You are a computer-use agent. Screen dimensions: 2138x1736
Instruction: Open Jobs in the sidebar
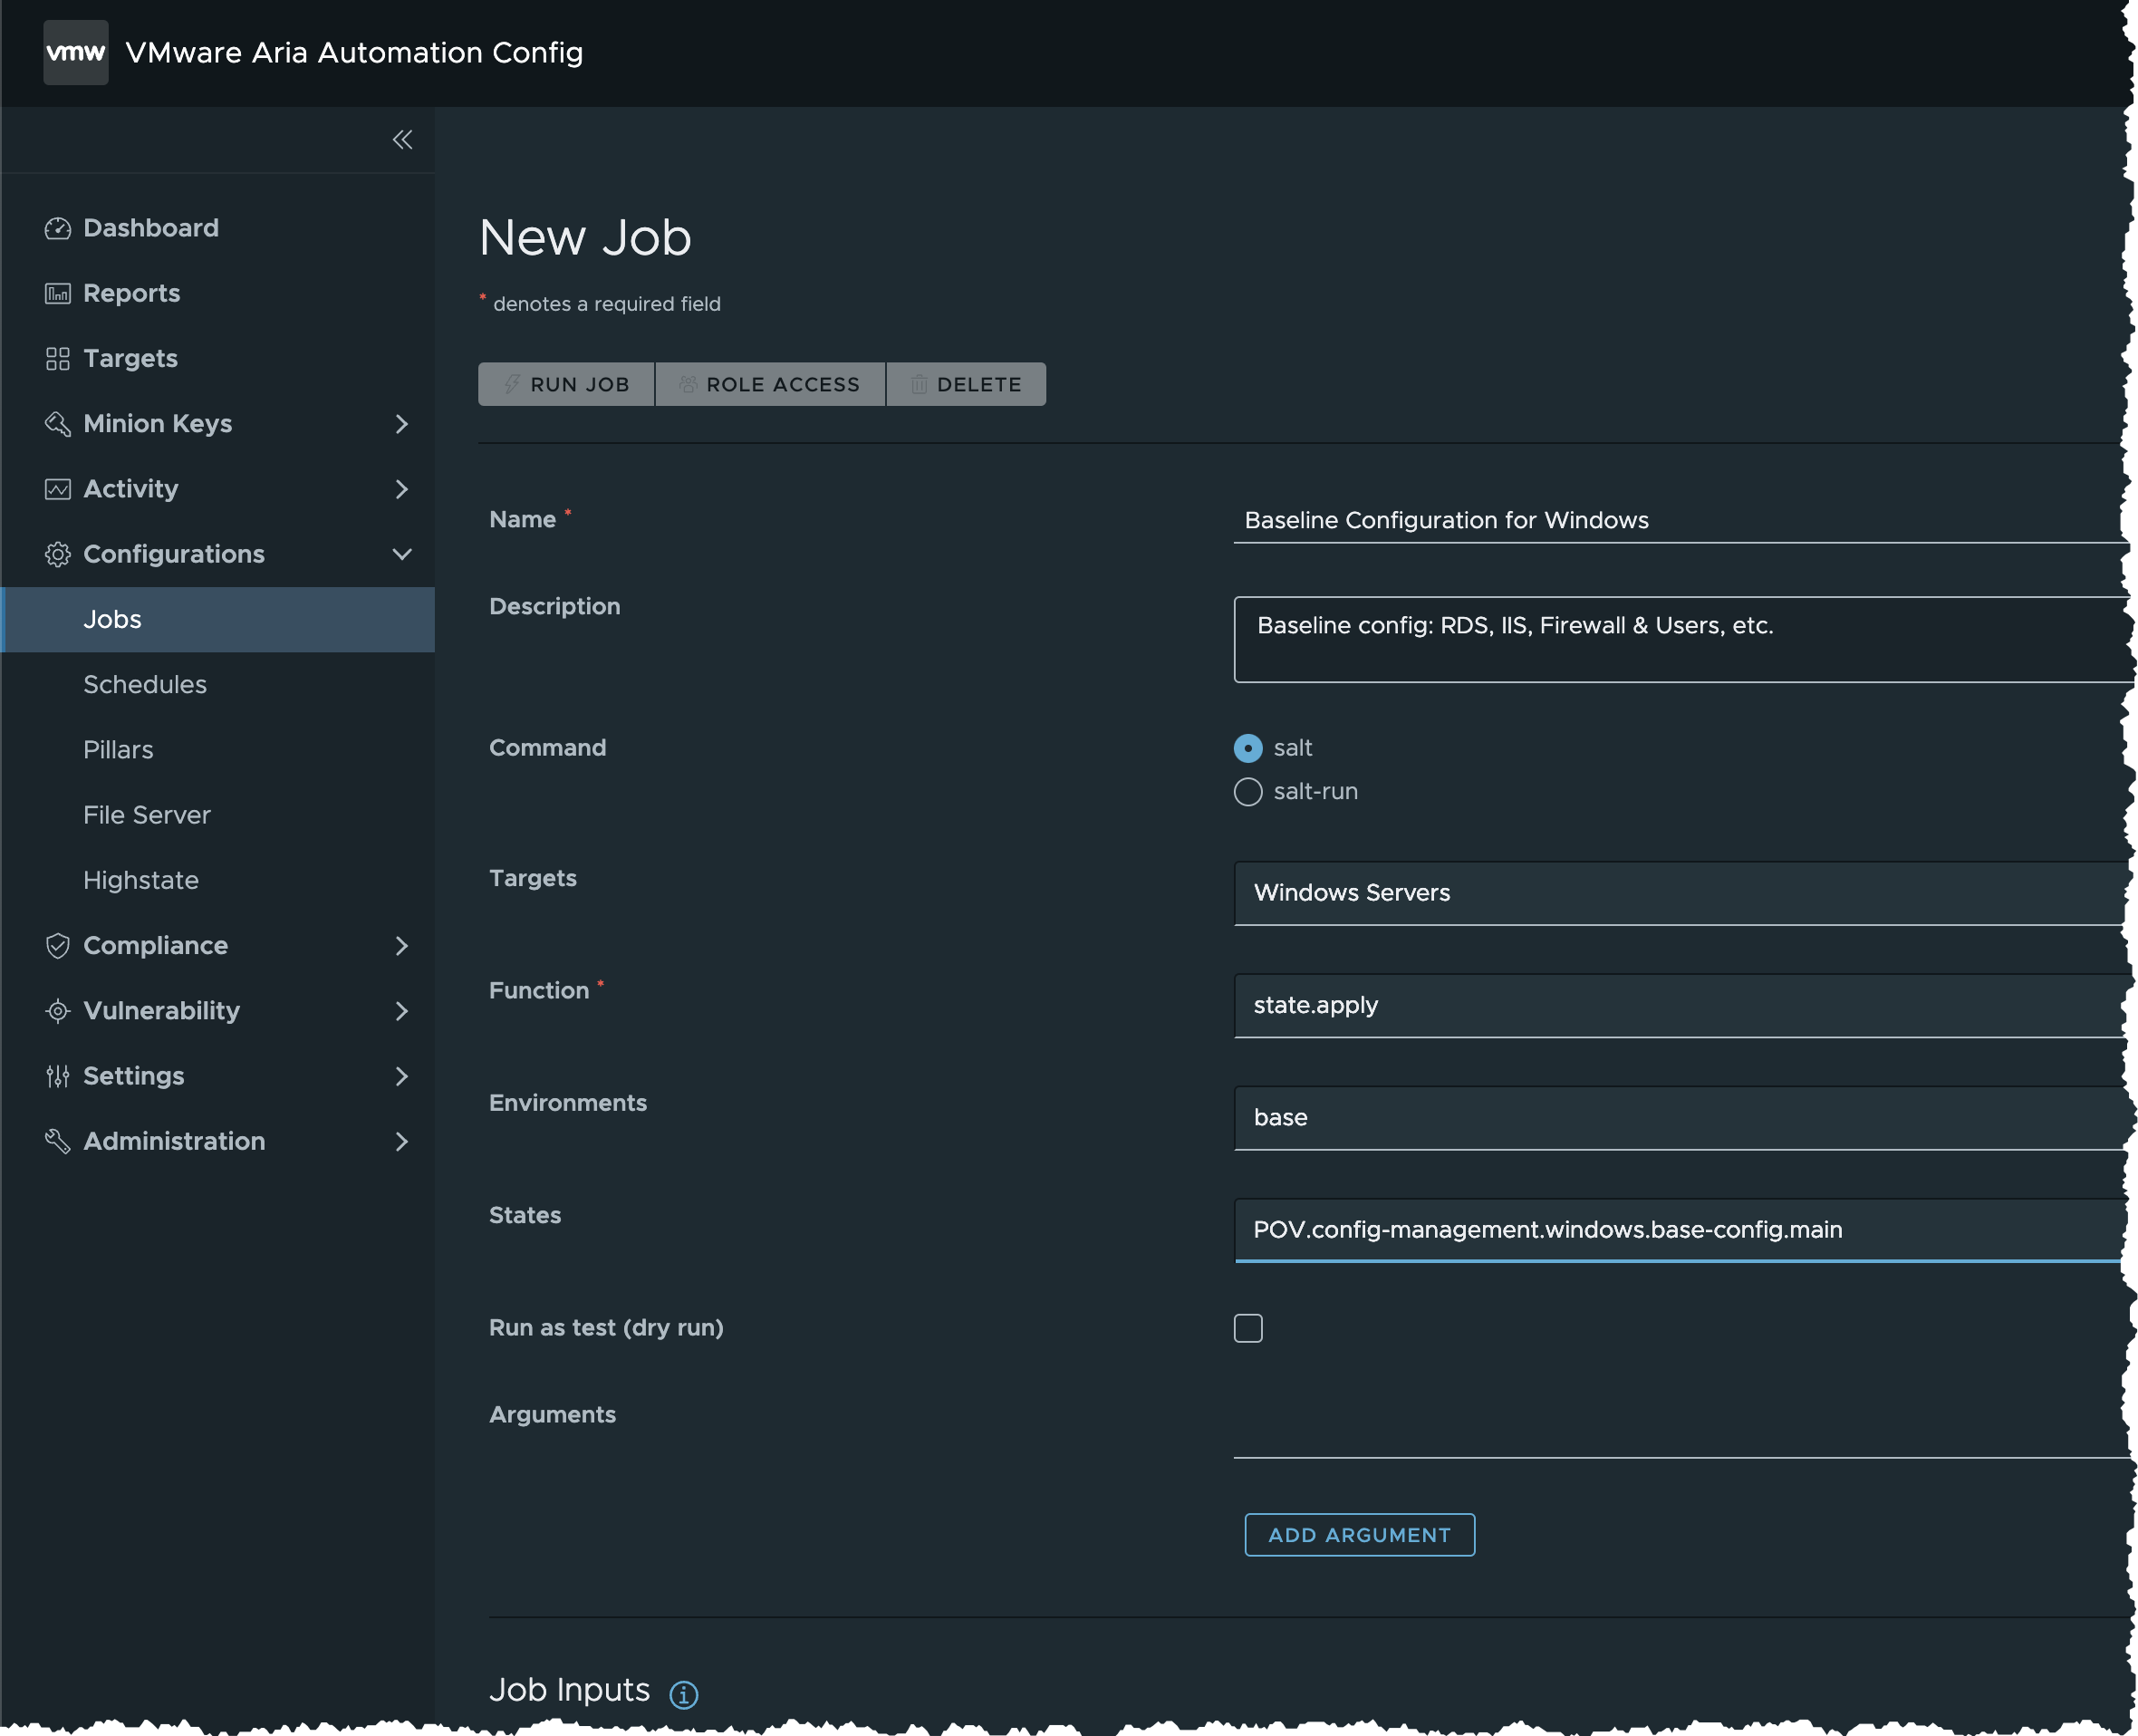218,620
